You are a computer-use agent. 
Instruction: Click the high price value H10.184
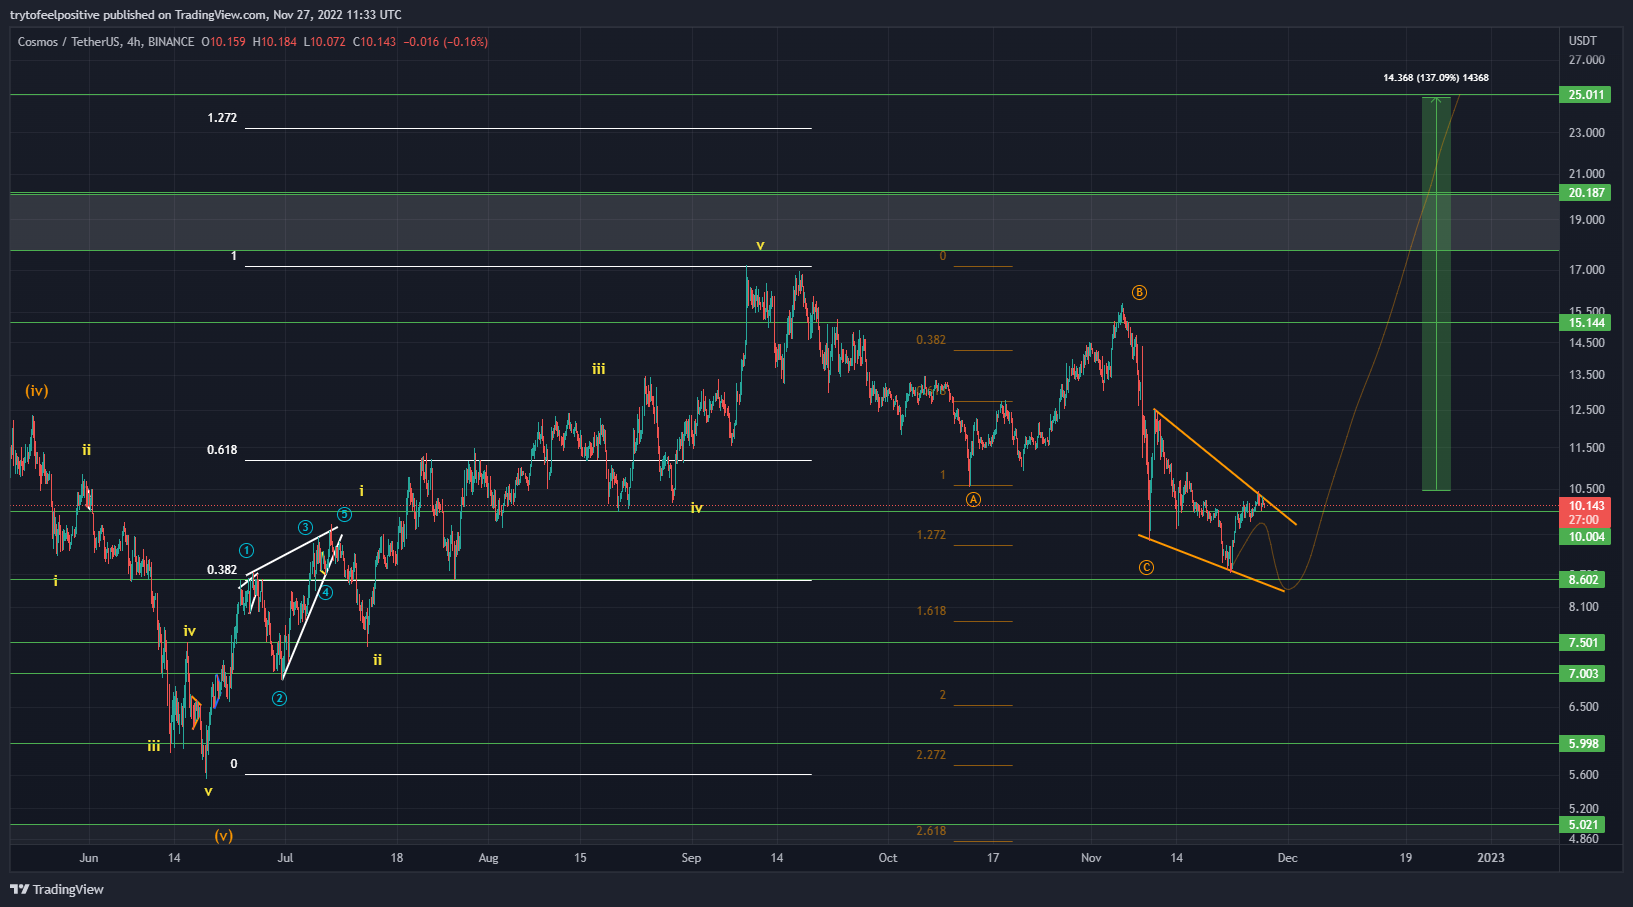pos(275,42)
